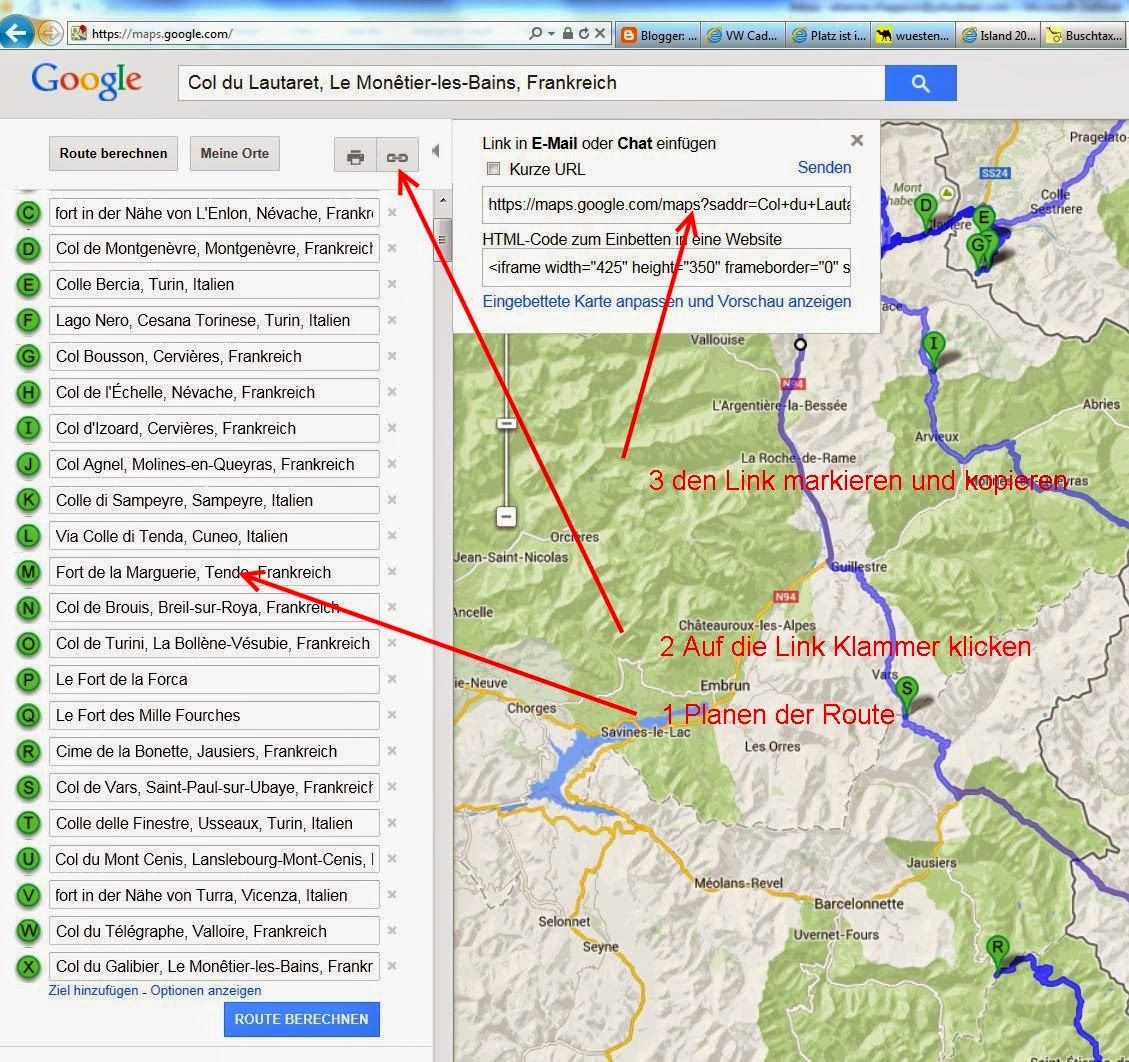Image resolution: width=1129 pixels, height=1062 pixels.
Task: Click the Ziel hinzufügen link
Action: (x=93, y=991)
